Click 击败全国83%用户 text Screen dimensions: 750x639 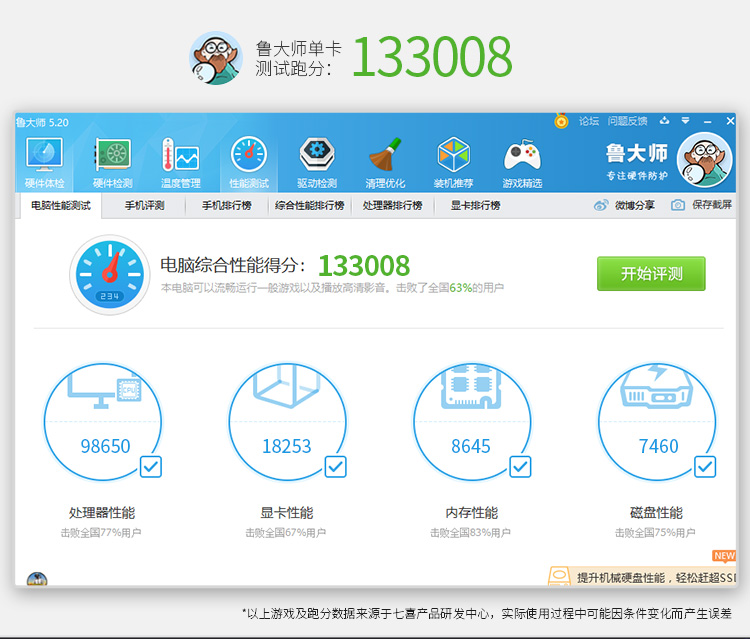(470, 533)
